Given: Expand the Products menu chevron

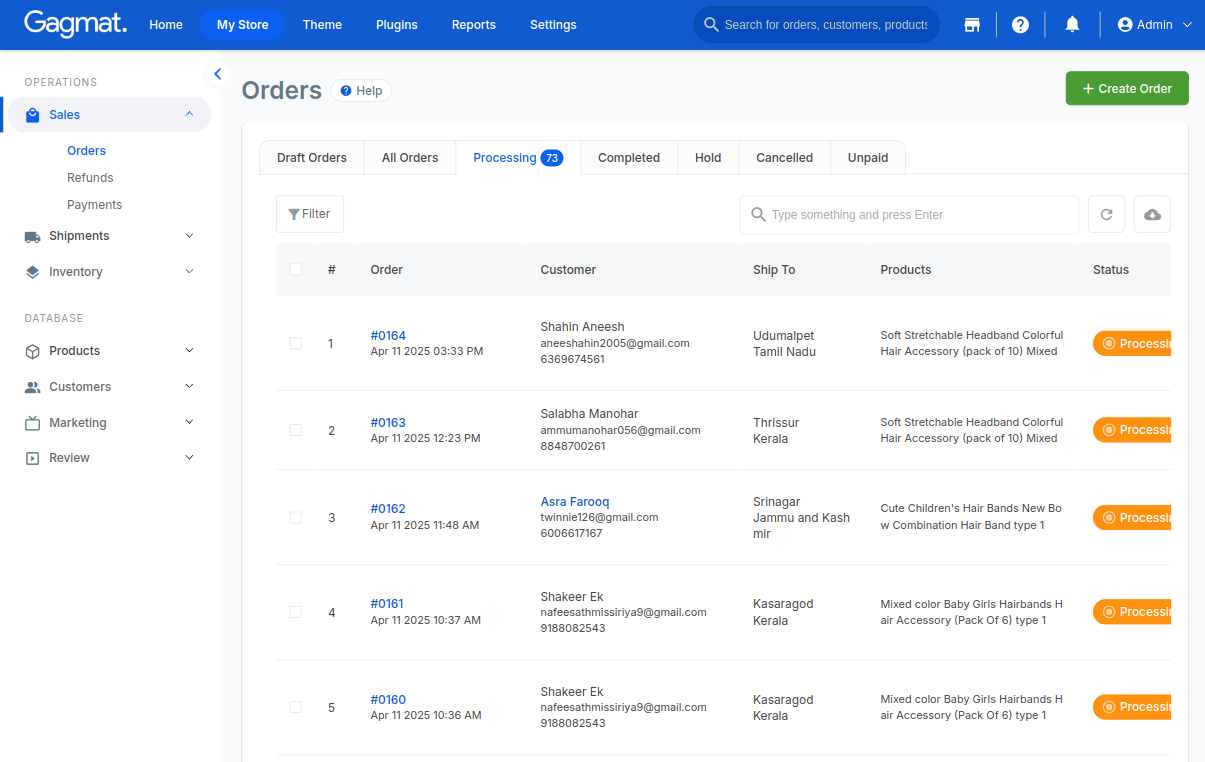Looking at the screenshot, I should tap(189, 350).
